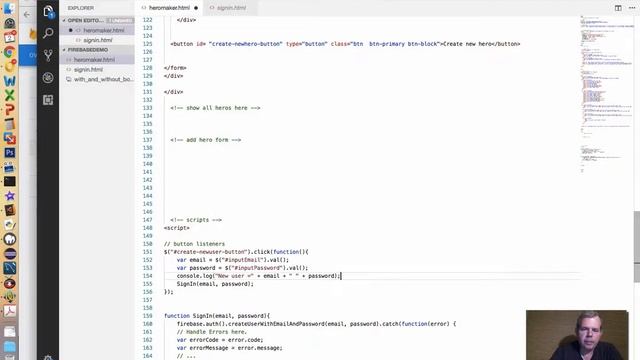Image resolution: width=640 pixels, height=360 pixels.
Task: Open the Search view in the activity bar
Action: point(48,33)
